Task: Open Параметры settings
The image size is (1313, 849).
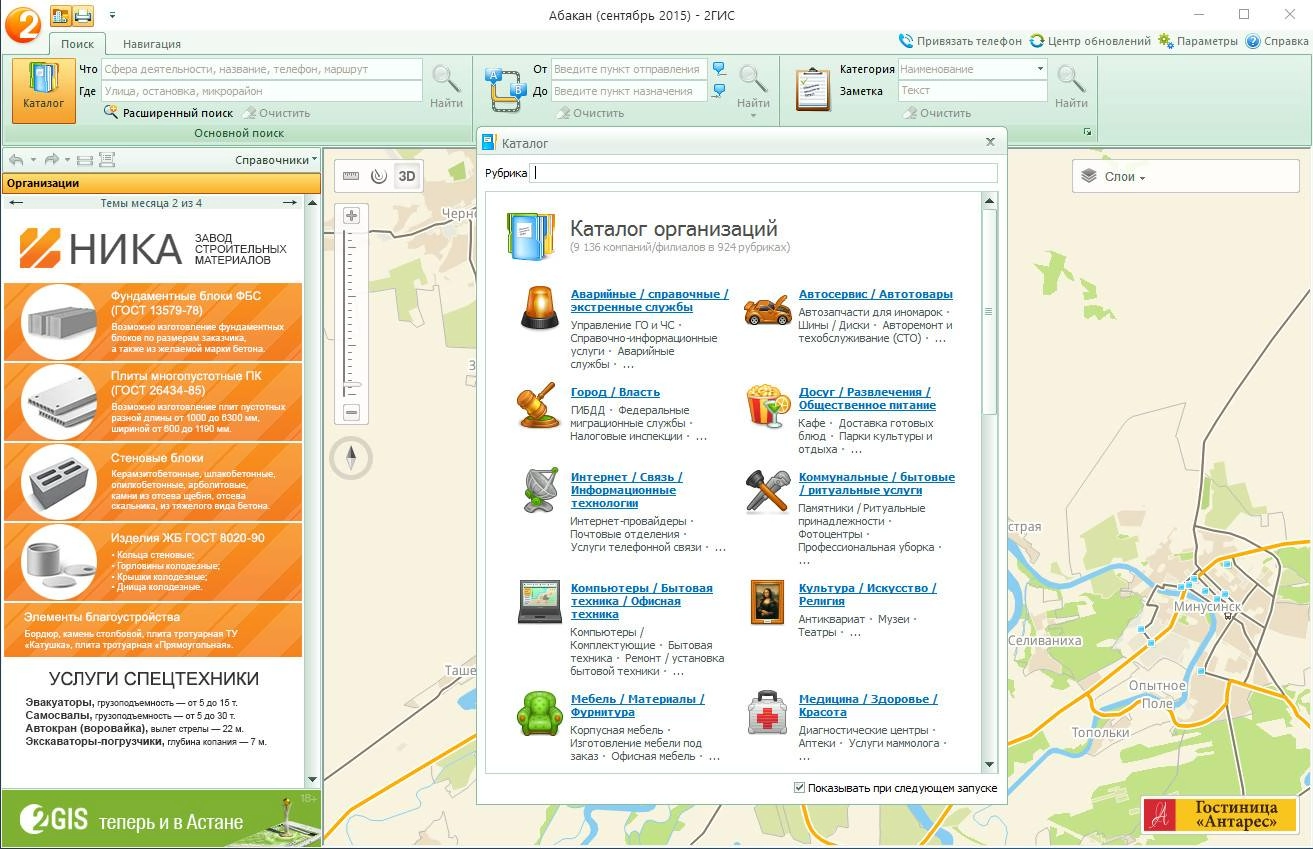Action: tap(1198, 41)
